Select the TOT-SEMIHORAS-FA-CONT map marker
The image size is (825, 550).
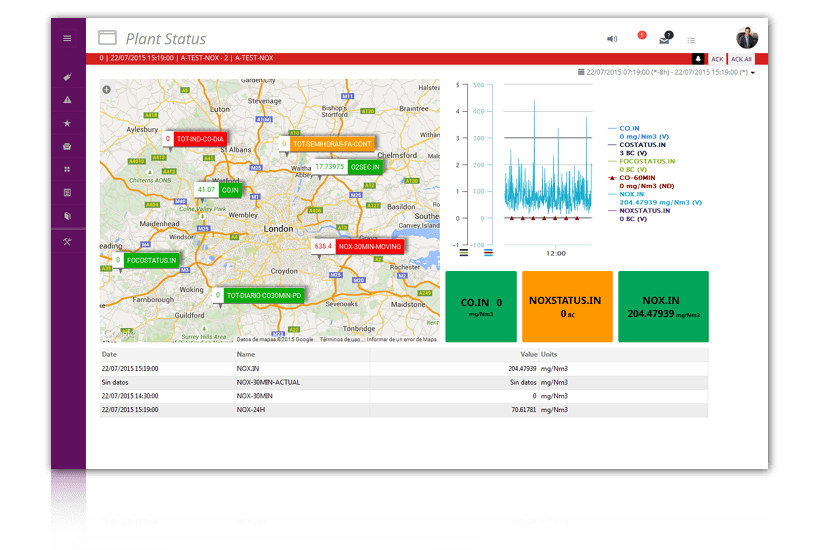point(327,144)
